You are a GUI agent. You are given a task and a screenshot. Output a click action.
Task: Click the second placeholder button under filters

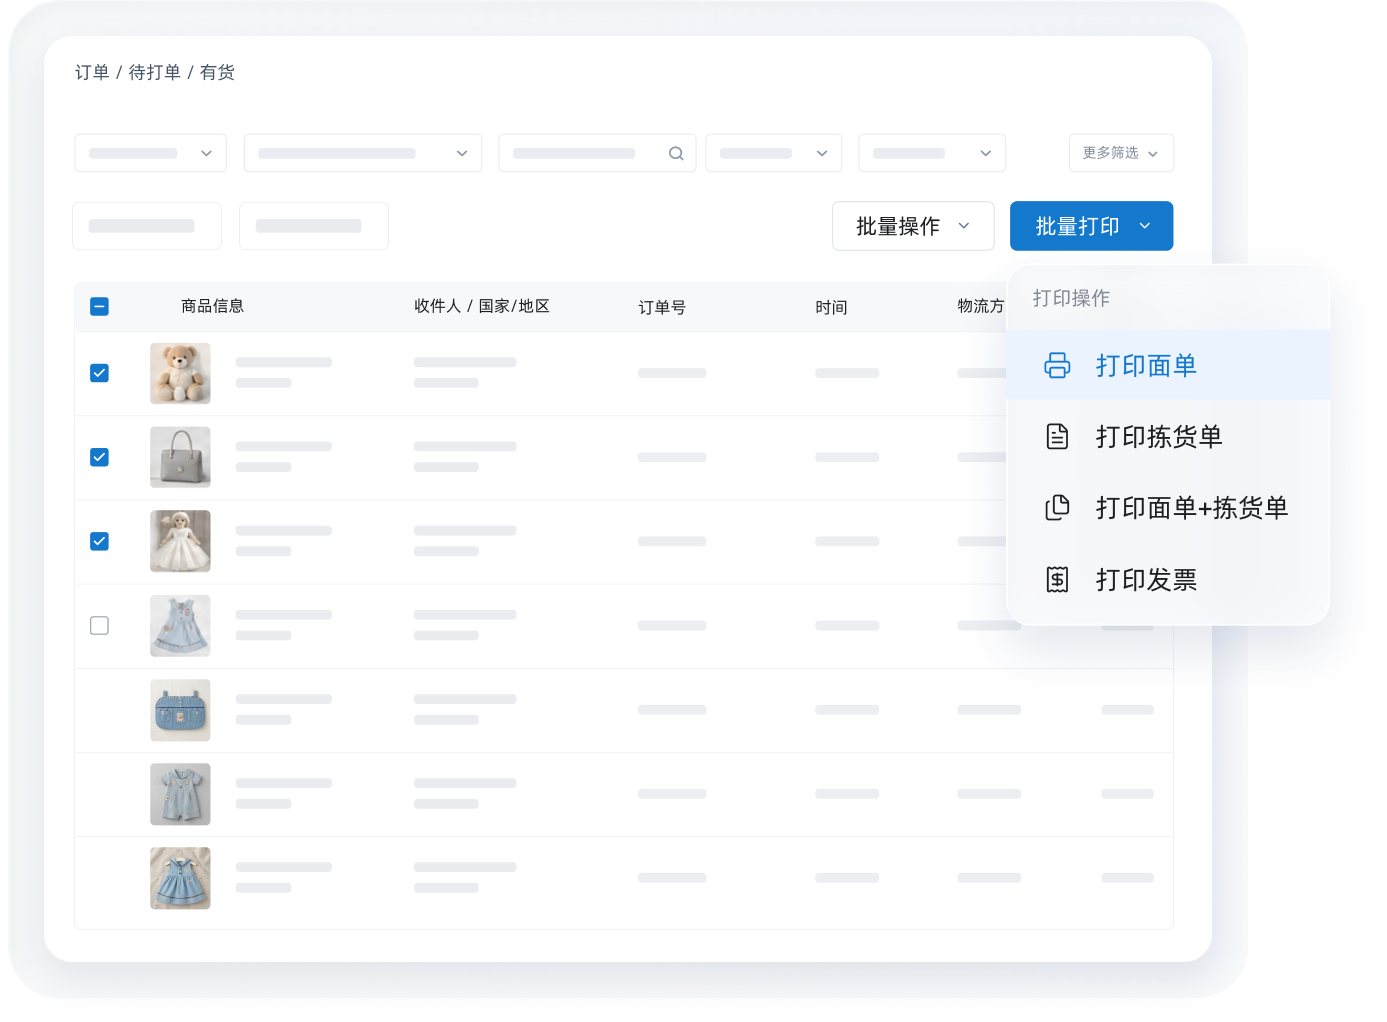[x=314, y=226]
